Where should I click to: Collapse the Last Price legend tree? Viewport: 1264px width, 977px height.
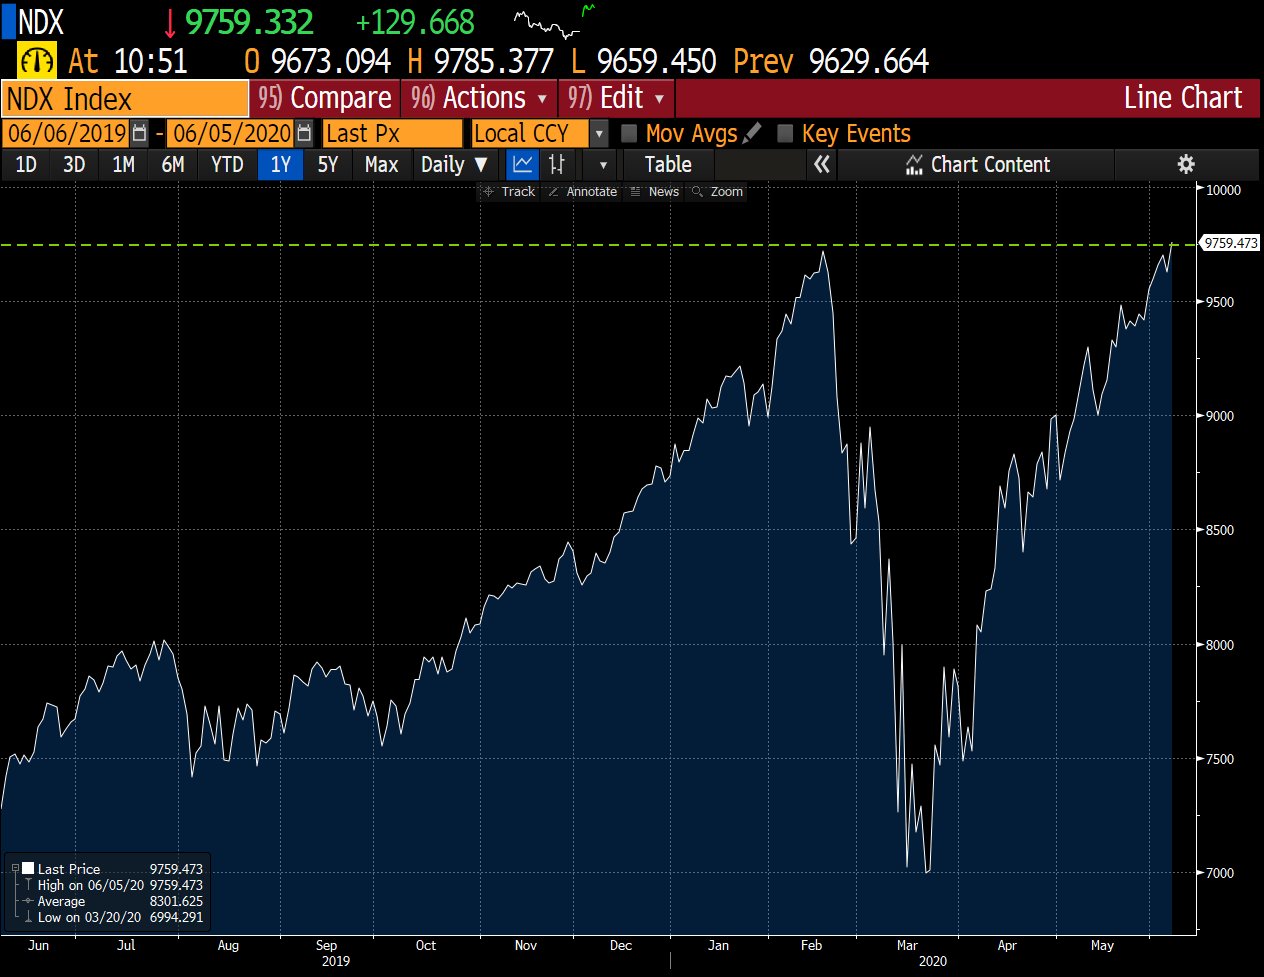coord(15,869)
